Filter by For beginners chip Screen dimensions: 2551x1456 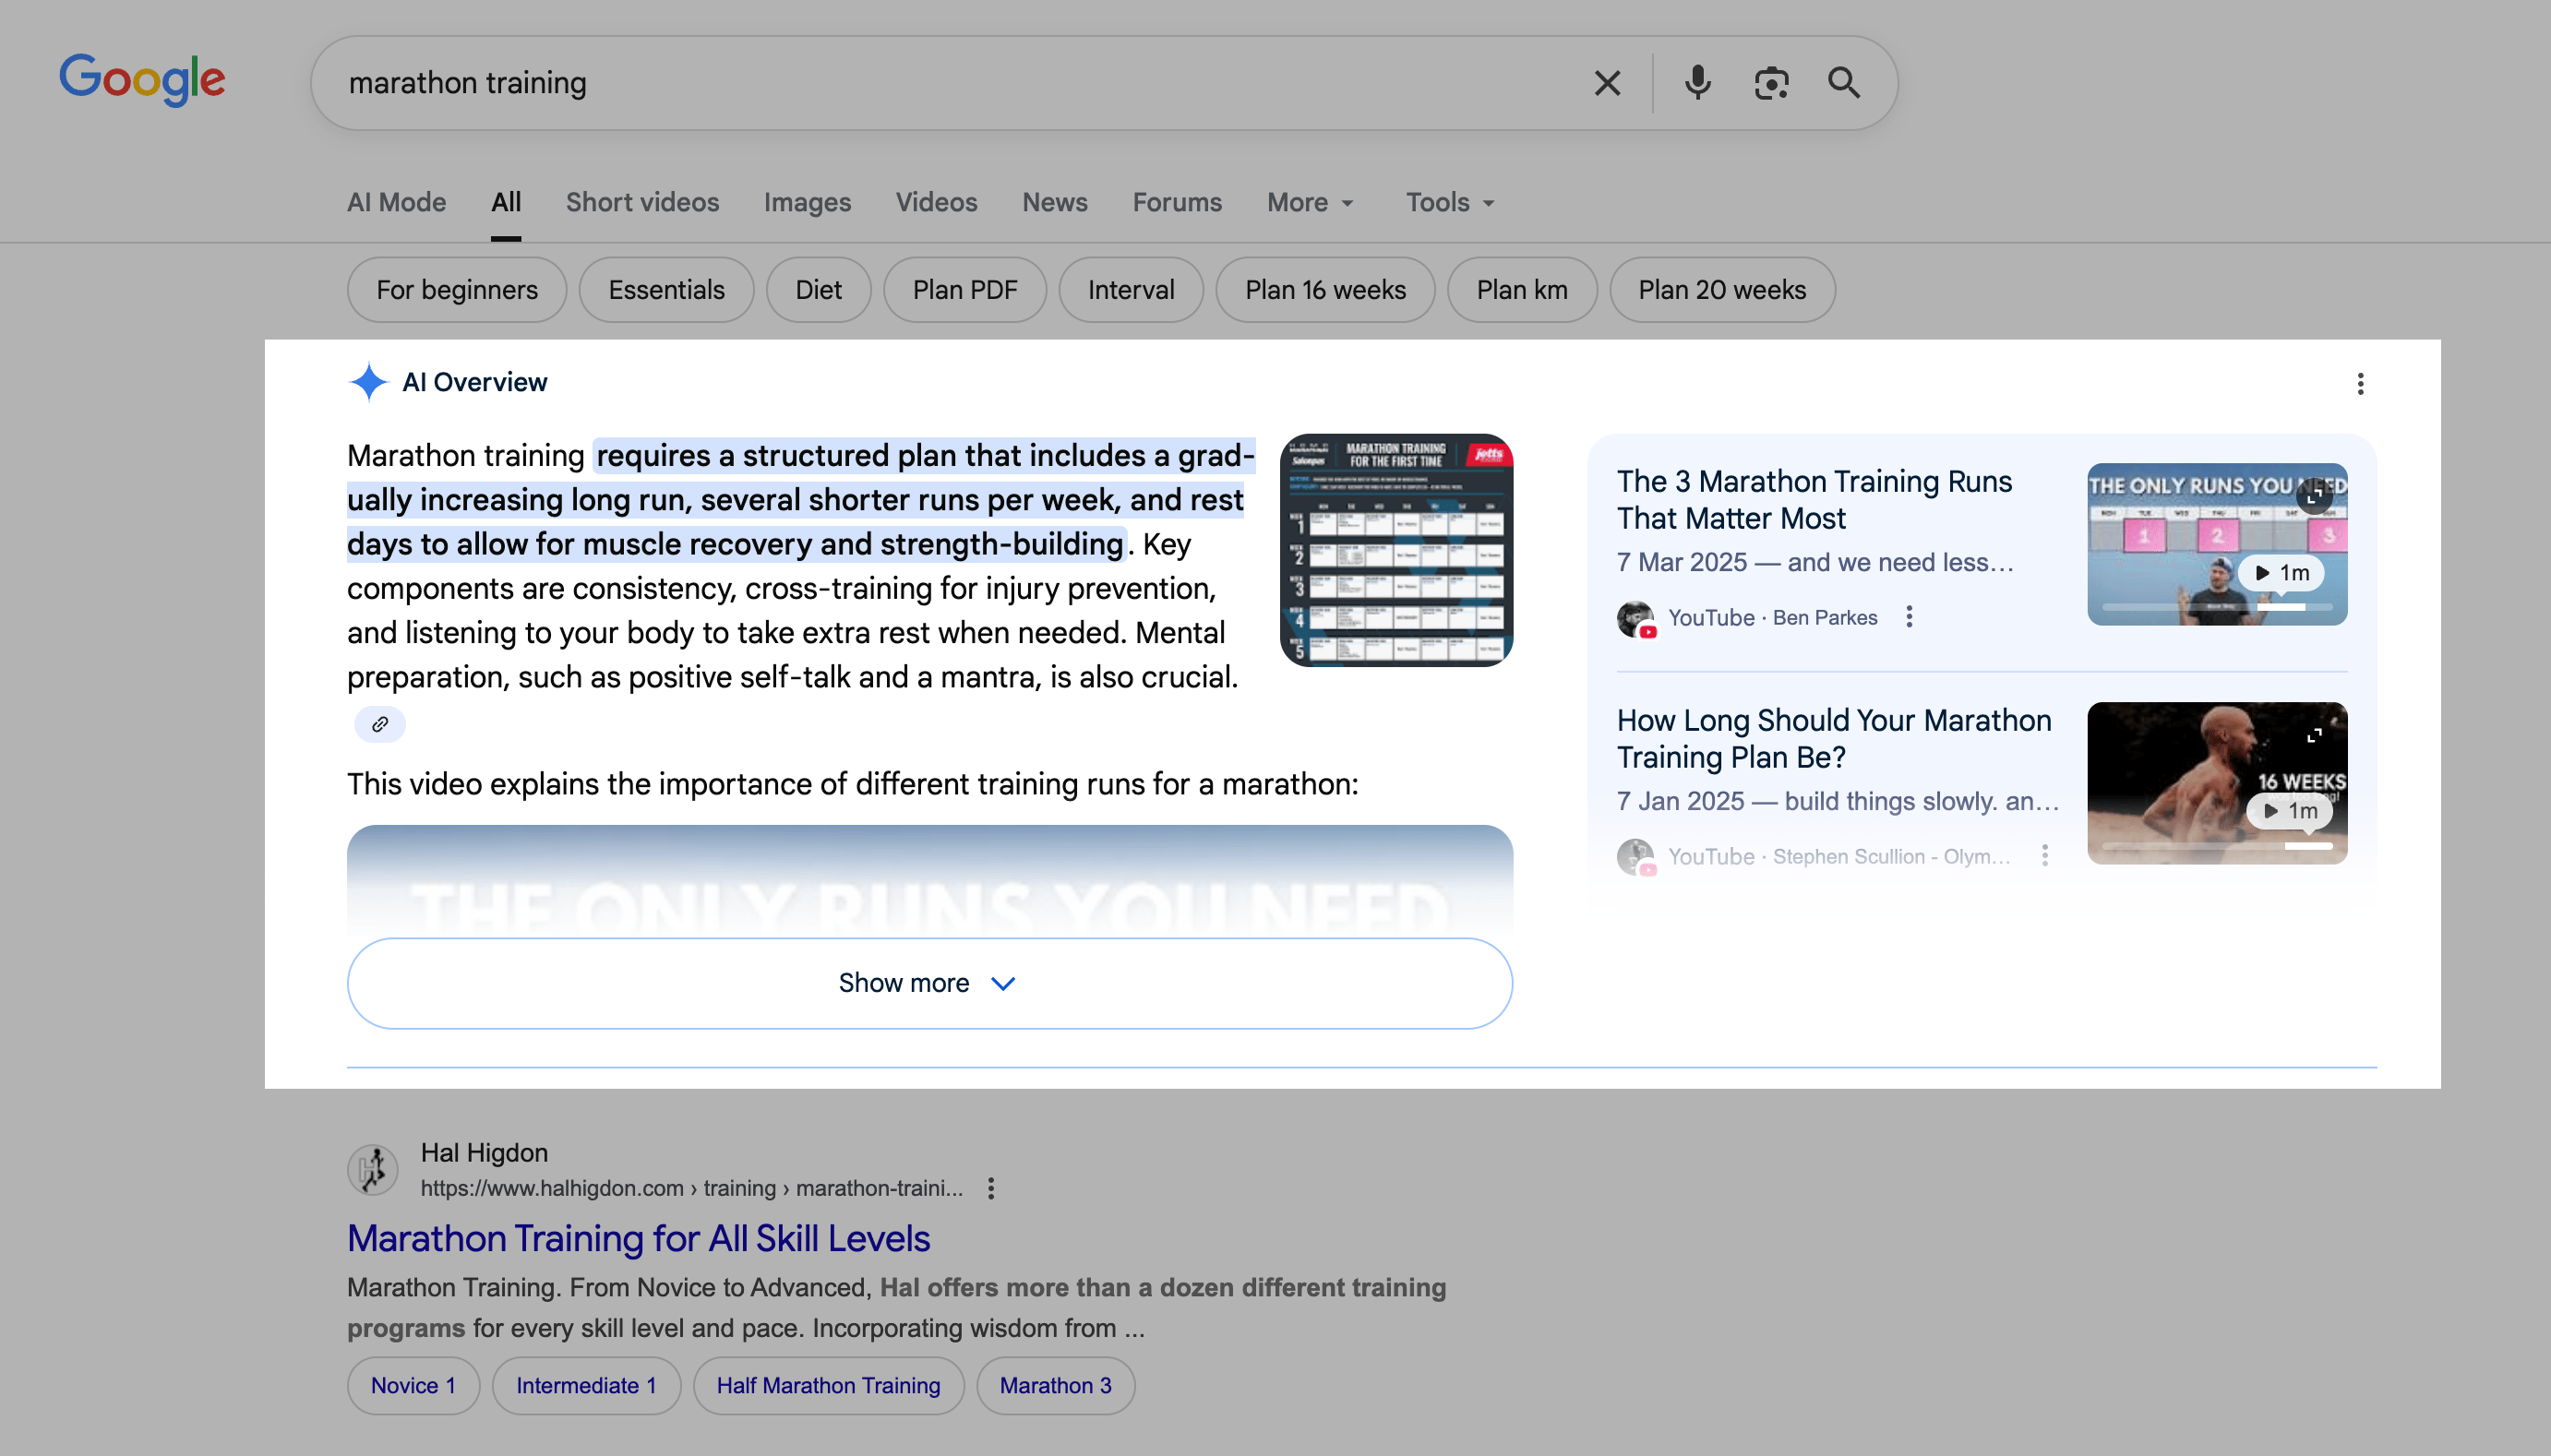tap(457, 290)
